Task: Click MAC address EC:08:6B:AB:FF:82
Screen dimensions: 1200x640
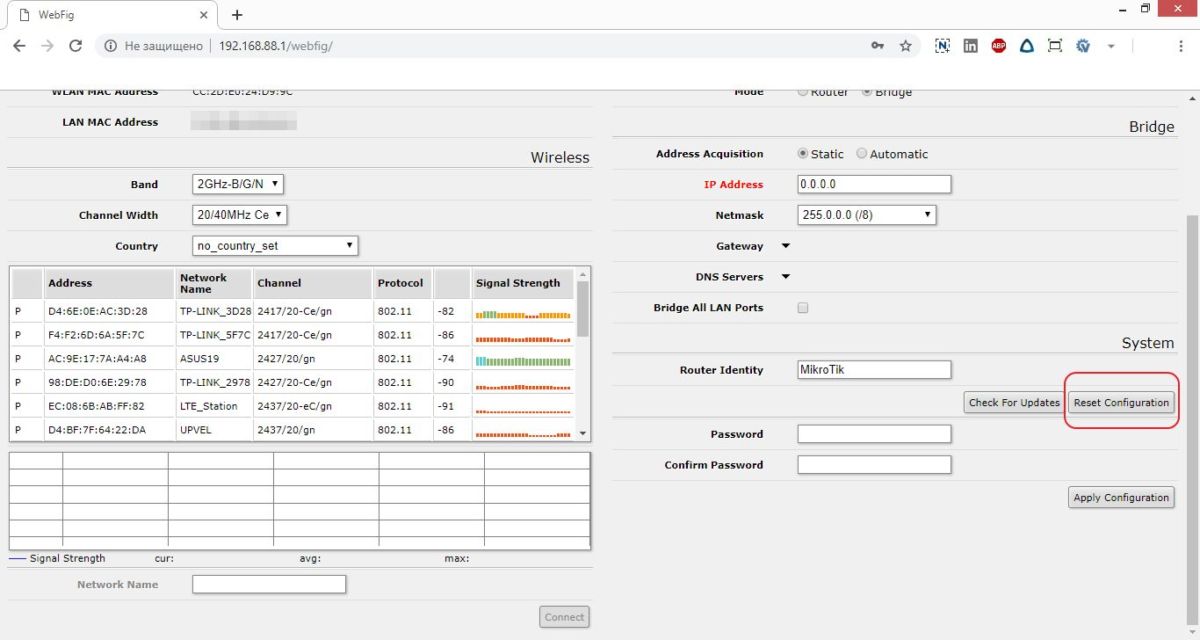Action: pos(96,406)
